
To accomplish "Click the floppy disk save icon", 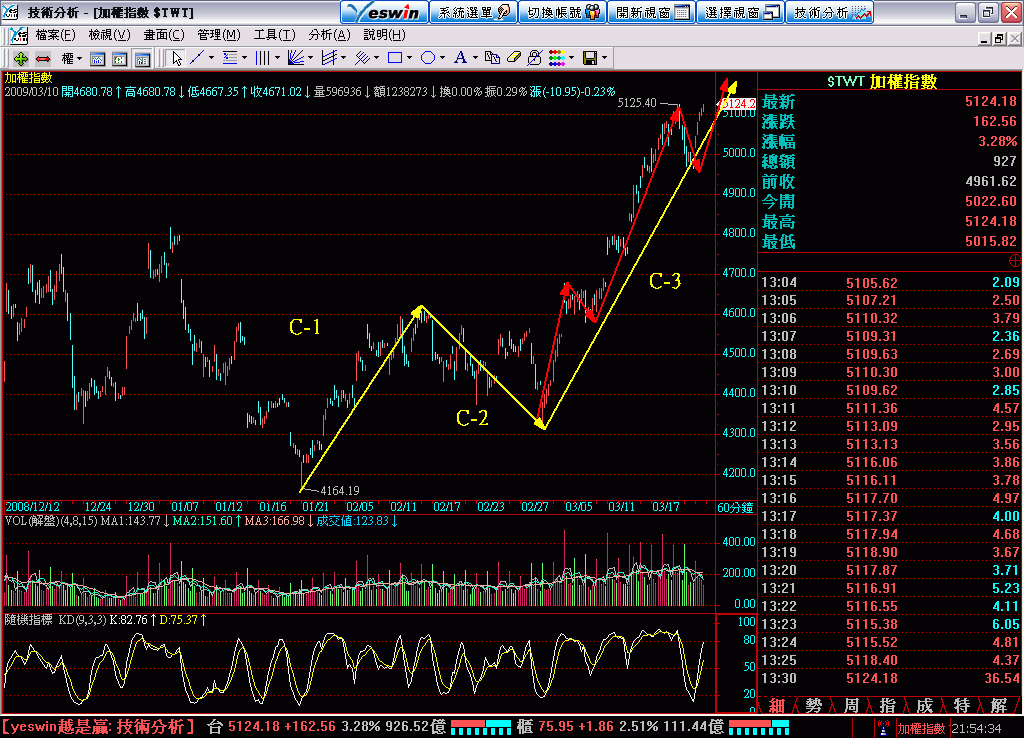I will tap(590, 59).
